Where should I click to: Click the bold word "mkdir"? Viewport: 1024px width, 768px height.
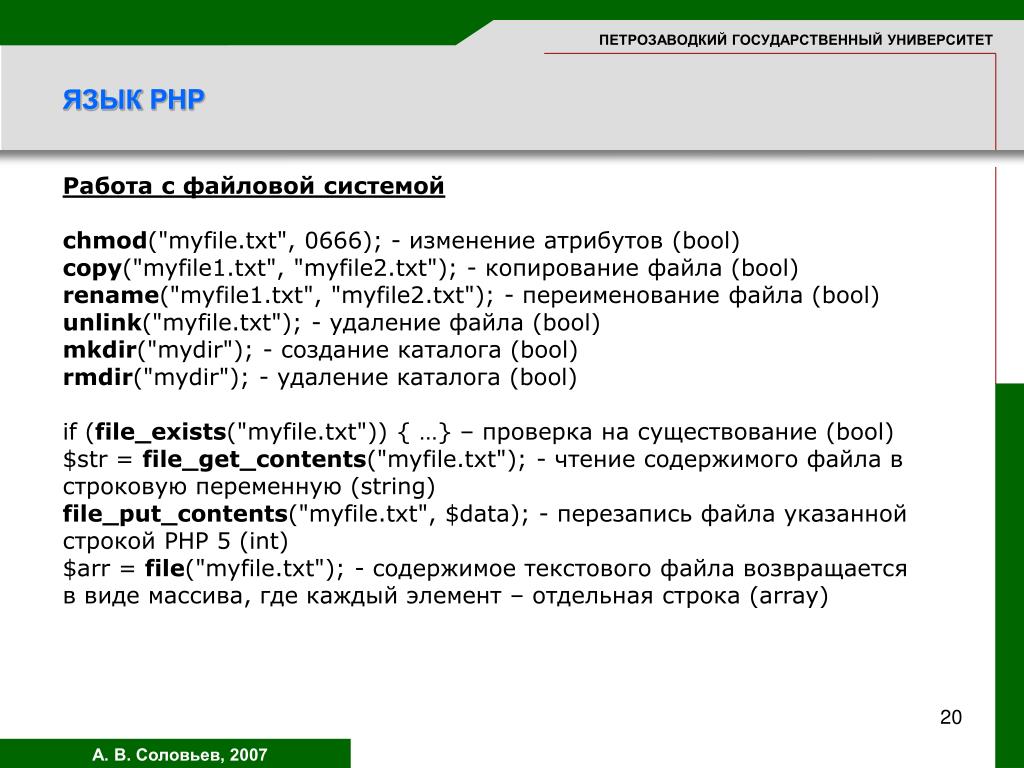[x=99, y=350]
